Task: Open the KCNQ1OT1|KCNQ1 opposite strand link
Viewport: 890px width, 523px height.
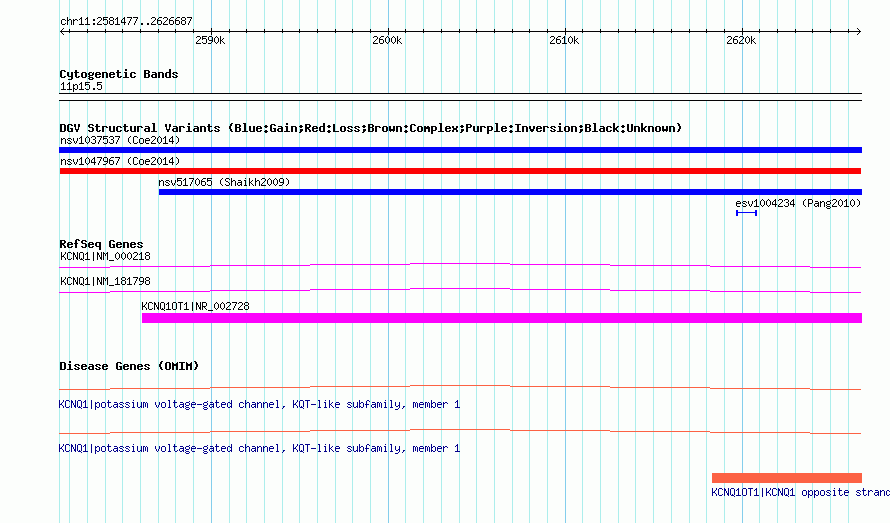Action: [x=800, y=492]
